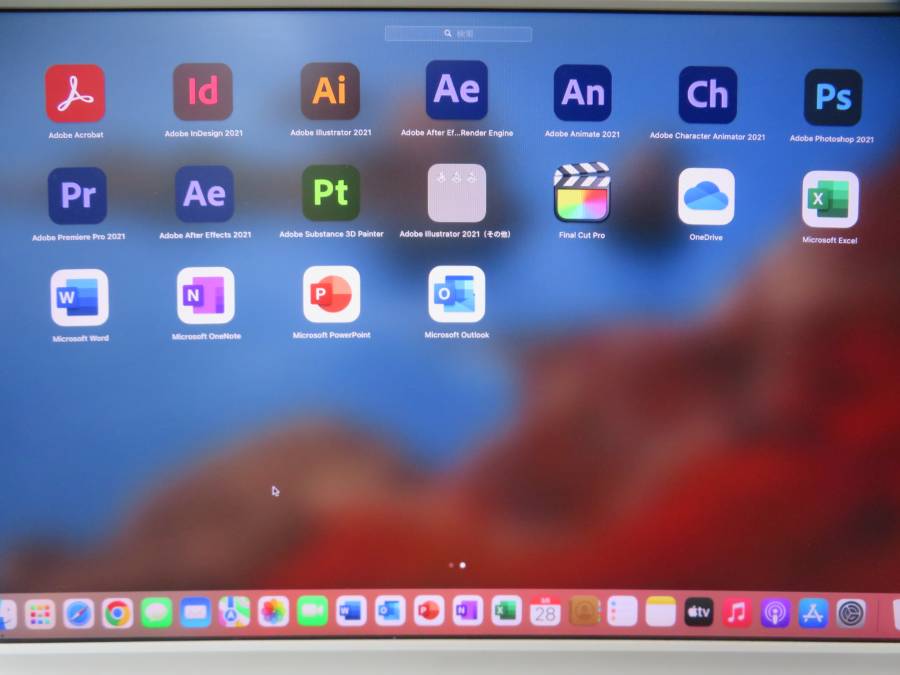Click the Outlook icon in the Dock
This screenshot has height=675, width=900.
[x=390, y=611]
